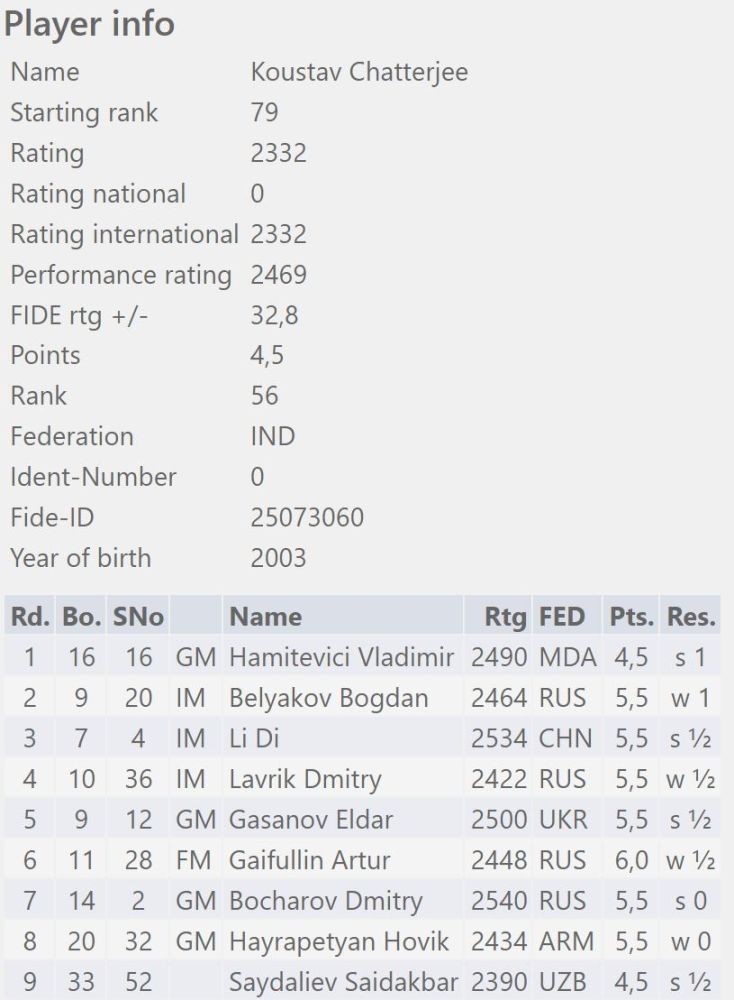
Task: Select Lavrik Dmitry in round 4
Action: (305, 779)
